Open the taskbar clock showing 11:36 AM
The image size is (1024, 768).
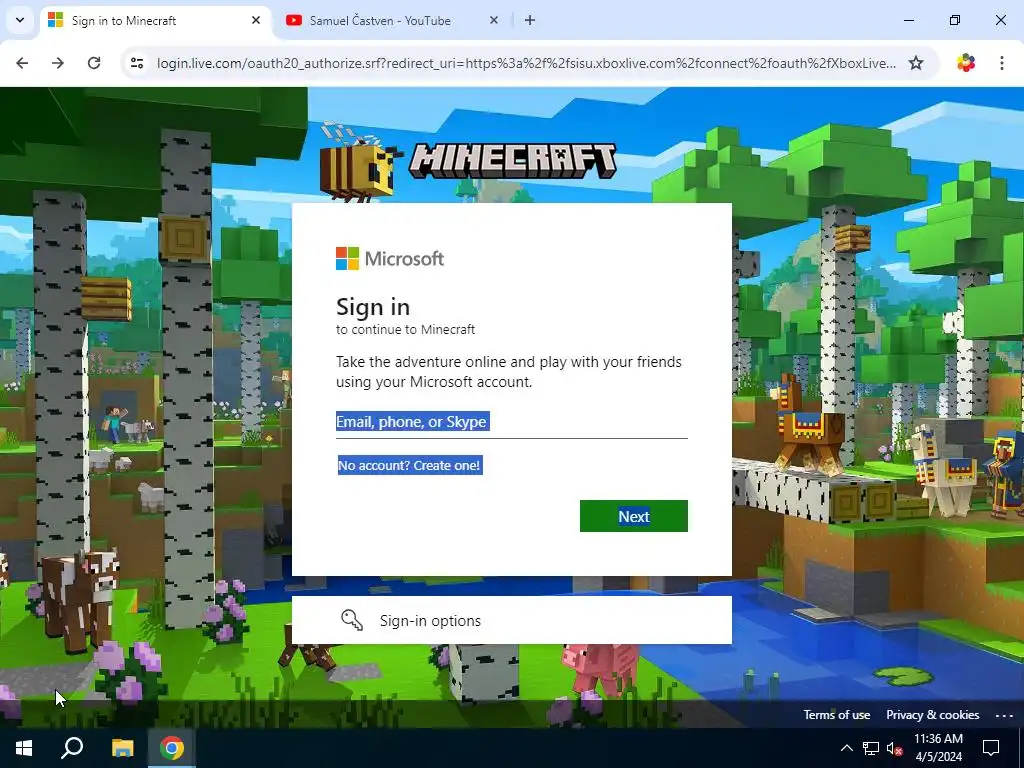[x=938, y=748]
